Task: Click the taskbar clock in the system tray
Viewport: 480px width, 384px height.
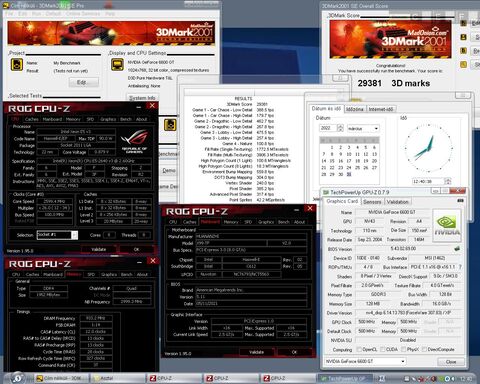Action: 465,379
